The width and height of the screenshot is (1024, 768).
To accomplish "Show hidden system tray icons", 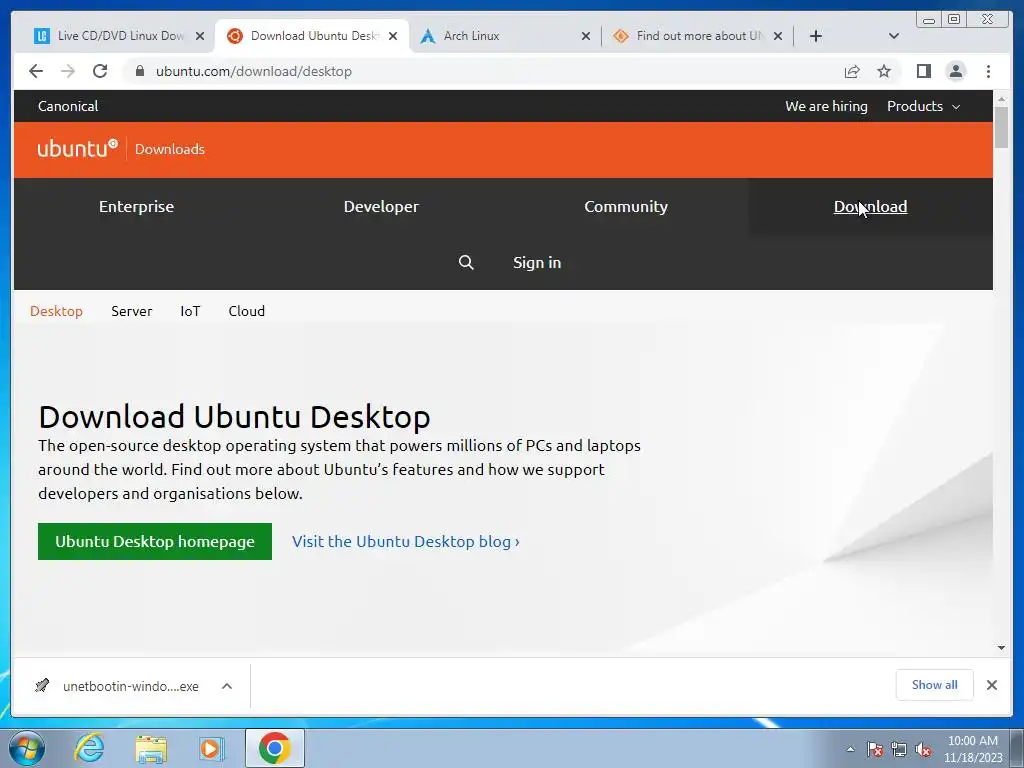I will [x=850, y=749].
